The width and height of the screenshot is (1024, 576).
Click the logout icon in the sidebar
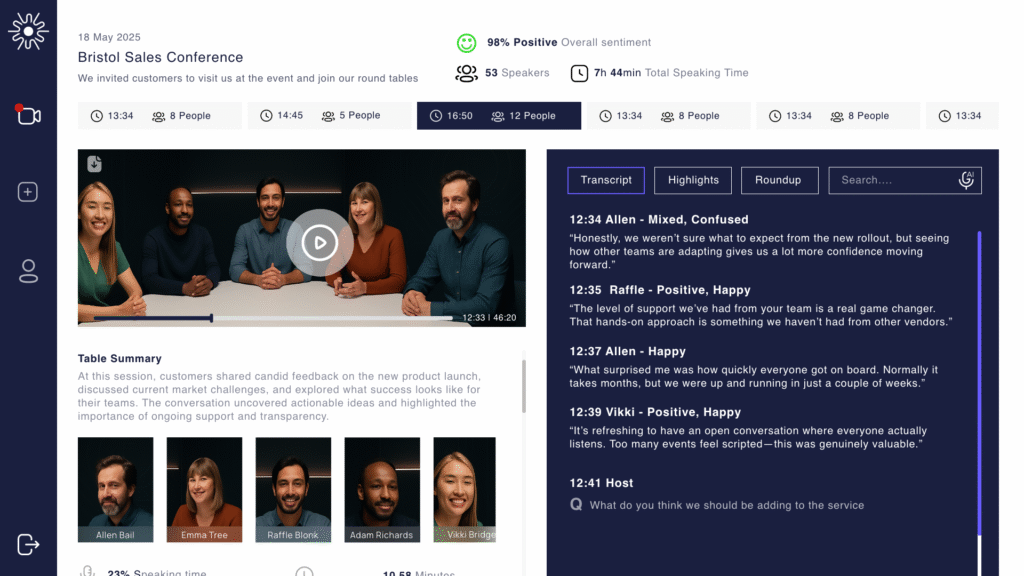28,544
